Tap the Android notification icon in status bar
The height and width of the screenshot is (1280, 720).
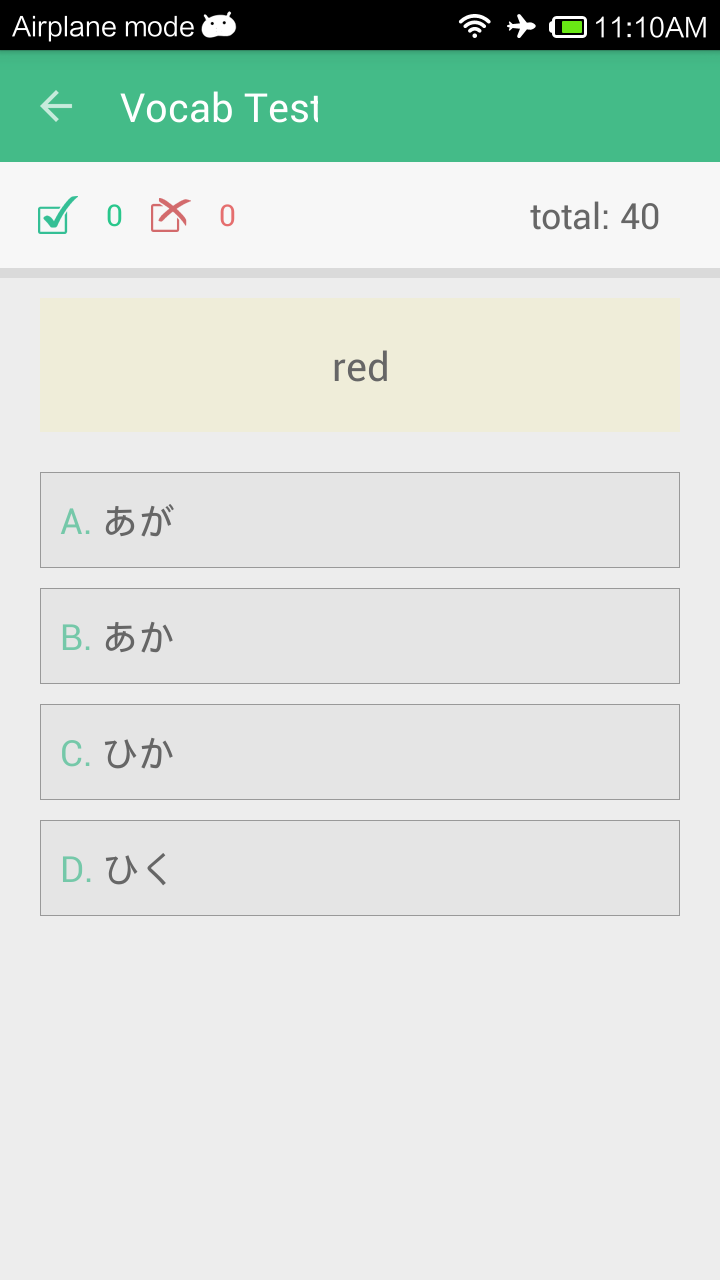point(219,26)
